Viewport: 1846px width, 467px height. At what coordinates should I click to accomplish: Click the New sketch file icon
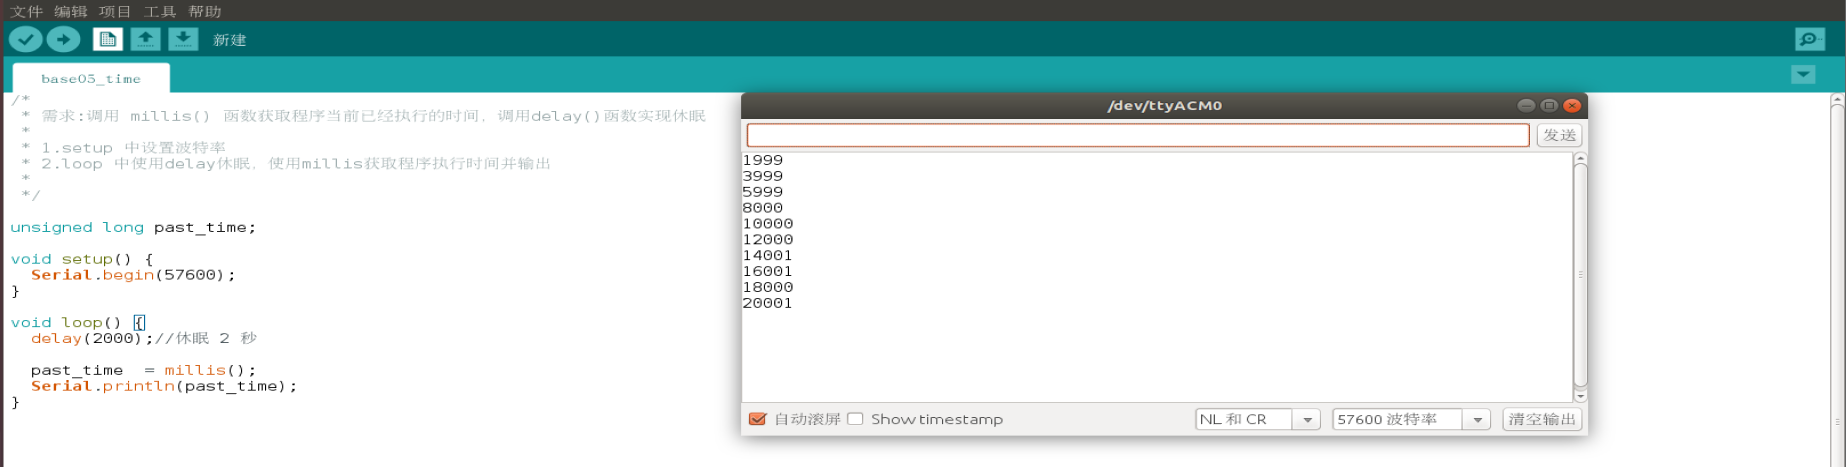point(107,39)
